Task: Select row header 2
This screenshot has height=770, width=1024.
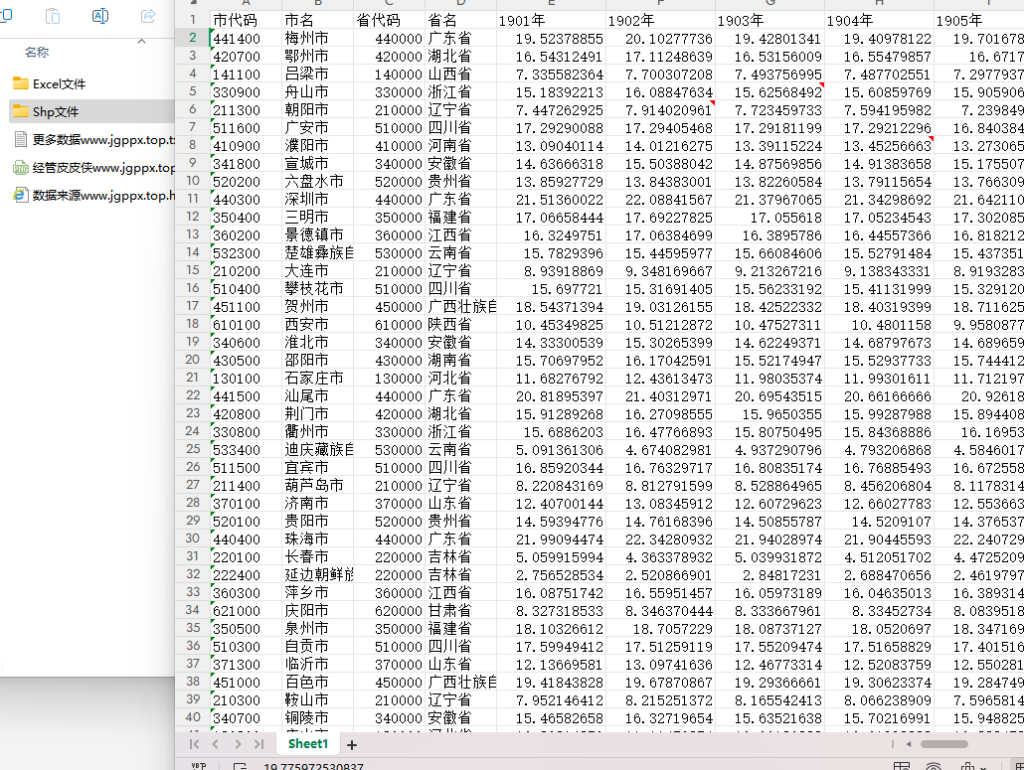Action: (x=193, y=38)
